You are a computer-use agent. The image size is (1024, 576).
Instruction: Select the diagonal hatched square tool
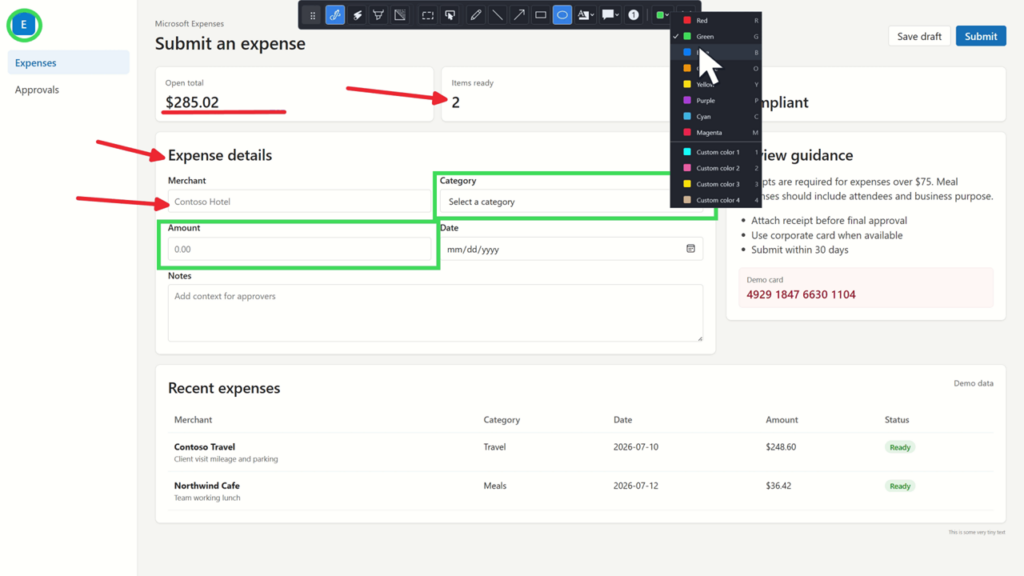[x=400, y=15]
